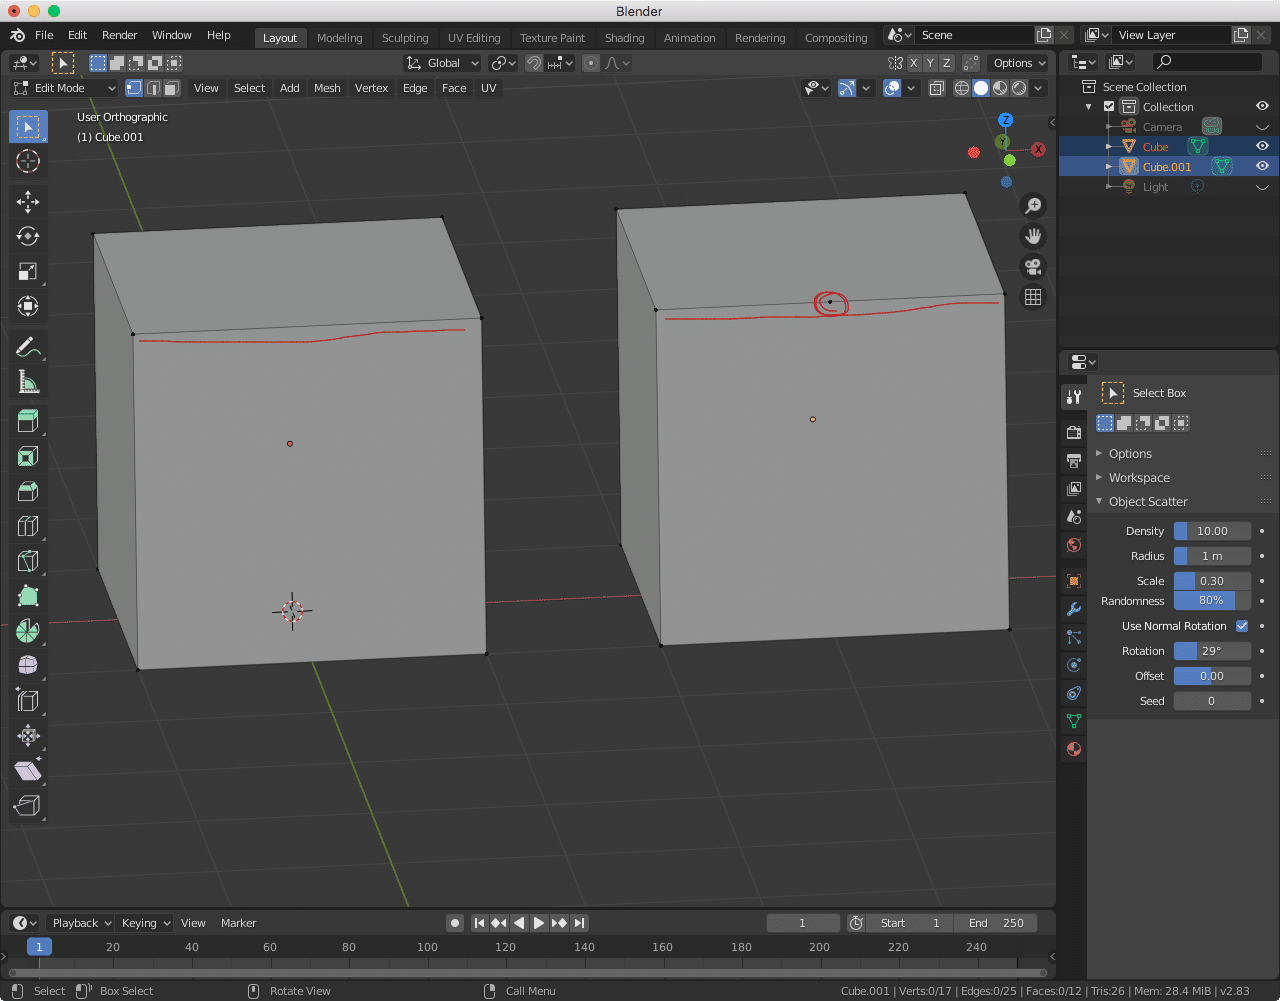The image size is (1280, 1001).
Task: Open the Keying dropdown in timeline
Action: [146, 923]
